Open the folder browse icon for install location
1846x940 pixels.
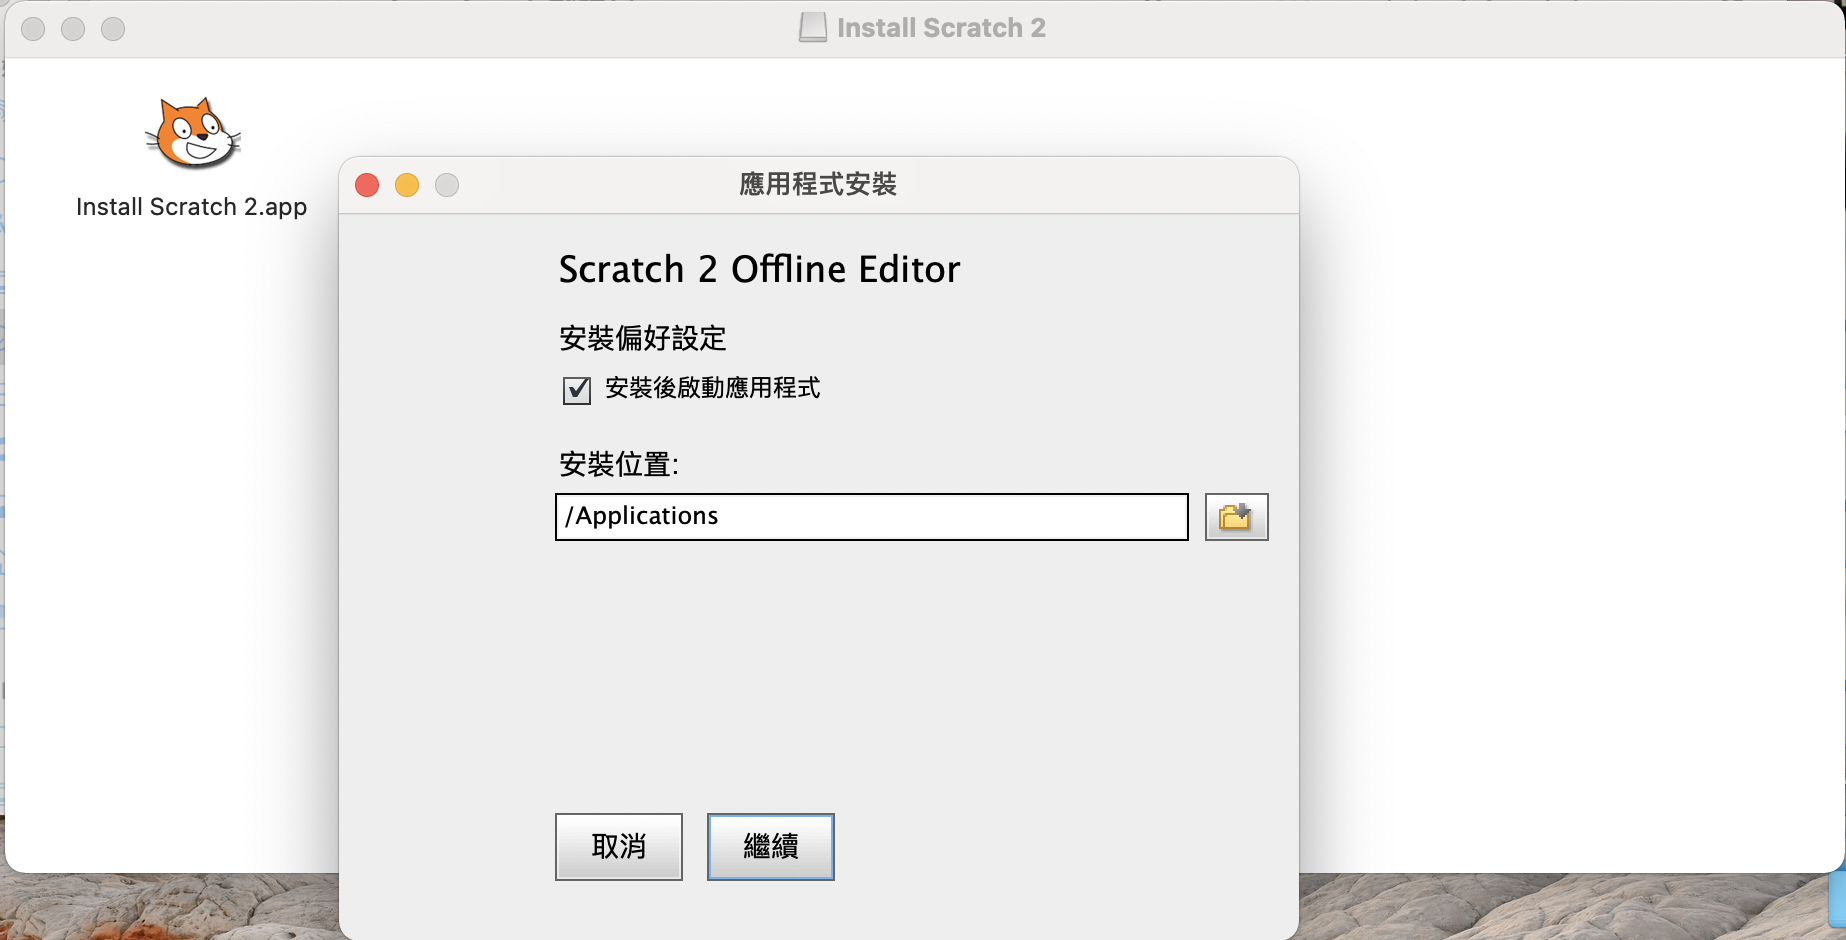click(1236, 517)
